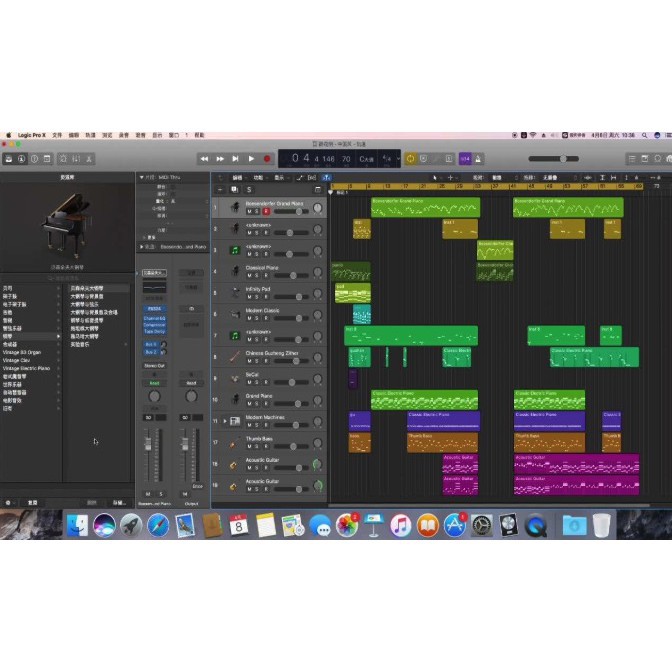
Task: Open the Mixer toolbar icon
Action: click(76, 159)
